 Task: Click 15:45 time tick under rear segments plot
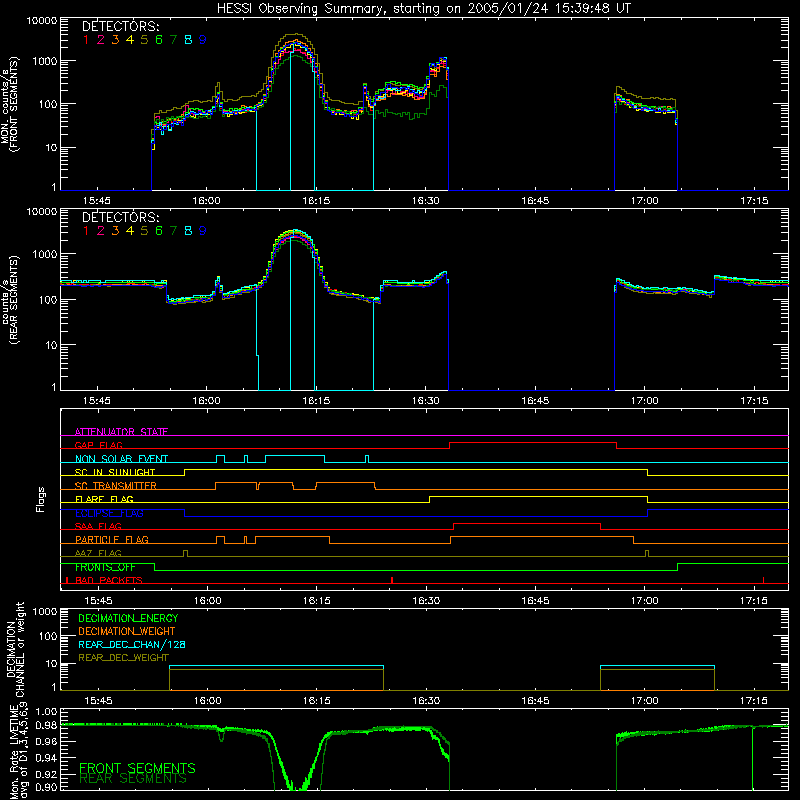pos(96,401)
